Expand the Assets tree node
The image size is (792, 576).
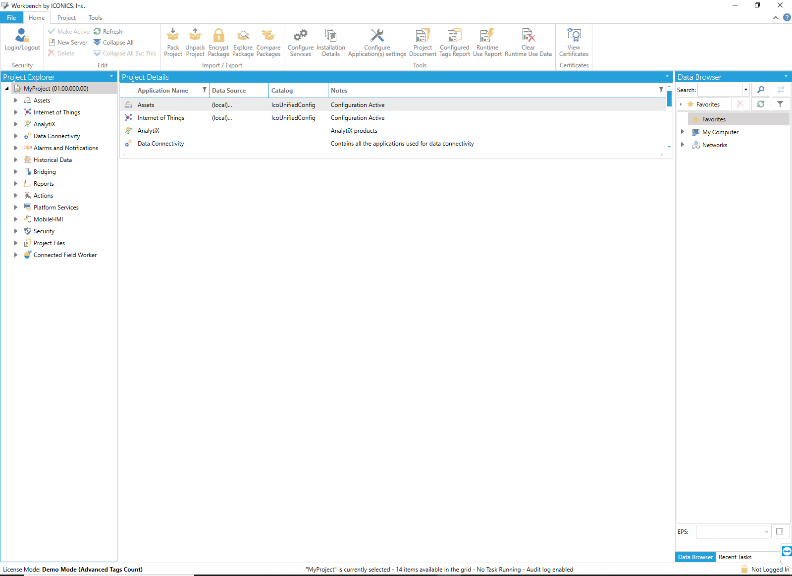point(16,100)
